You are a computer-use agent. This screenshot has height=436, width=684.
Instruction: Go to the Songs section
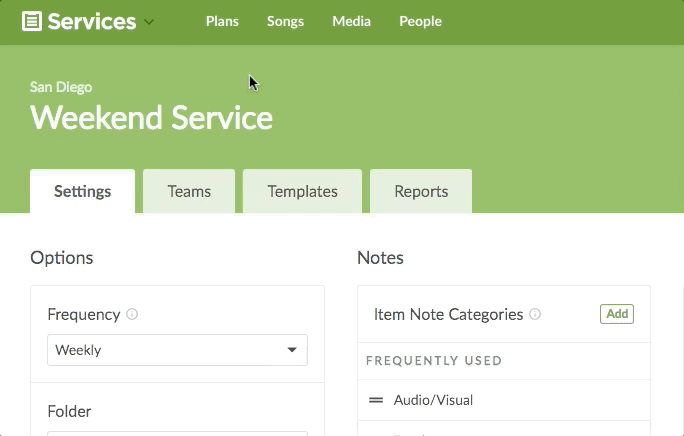coord(285,21)
